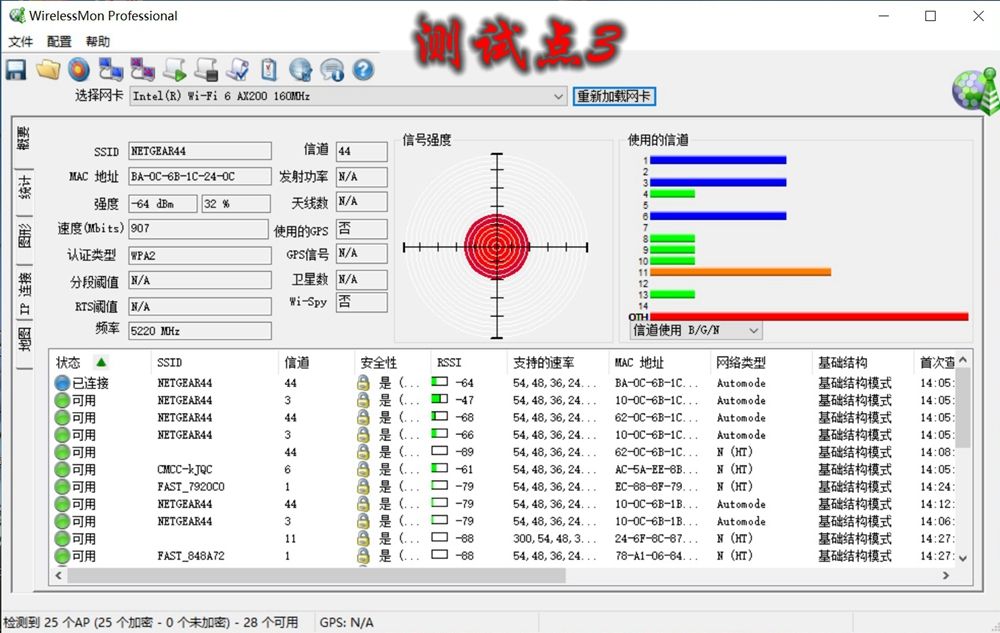
Task: Click blue connected status icon for NETGEAR44
Action: click(x=62, y=383)
